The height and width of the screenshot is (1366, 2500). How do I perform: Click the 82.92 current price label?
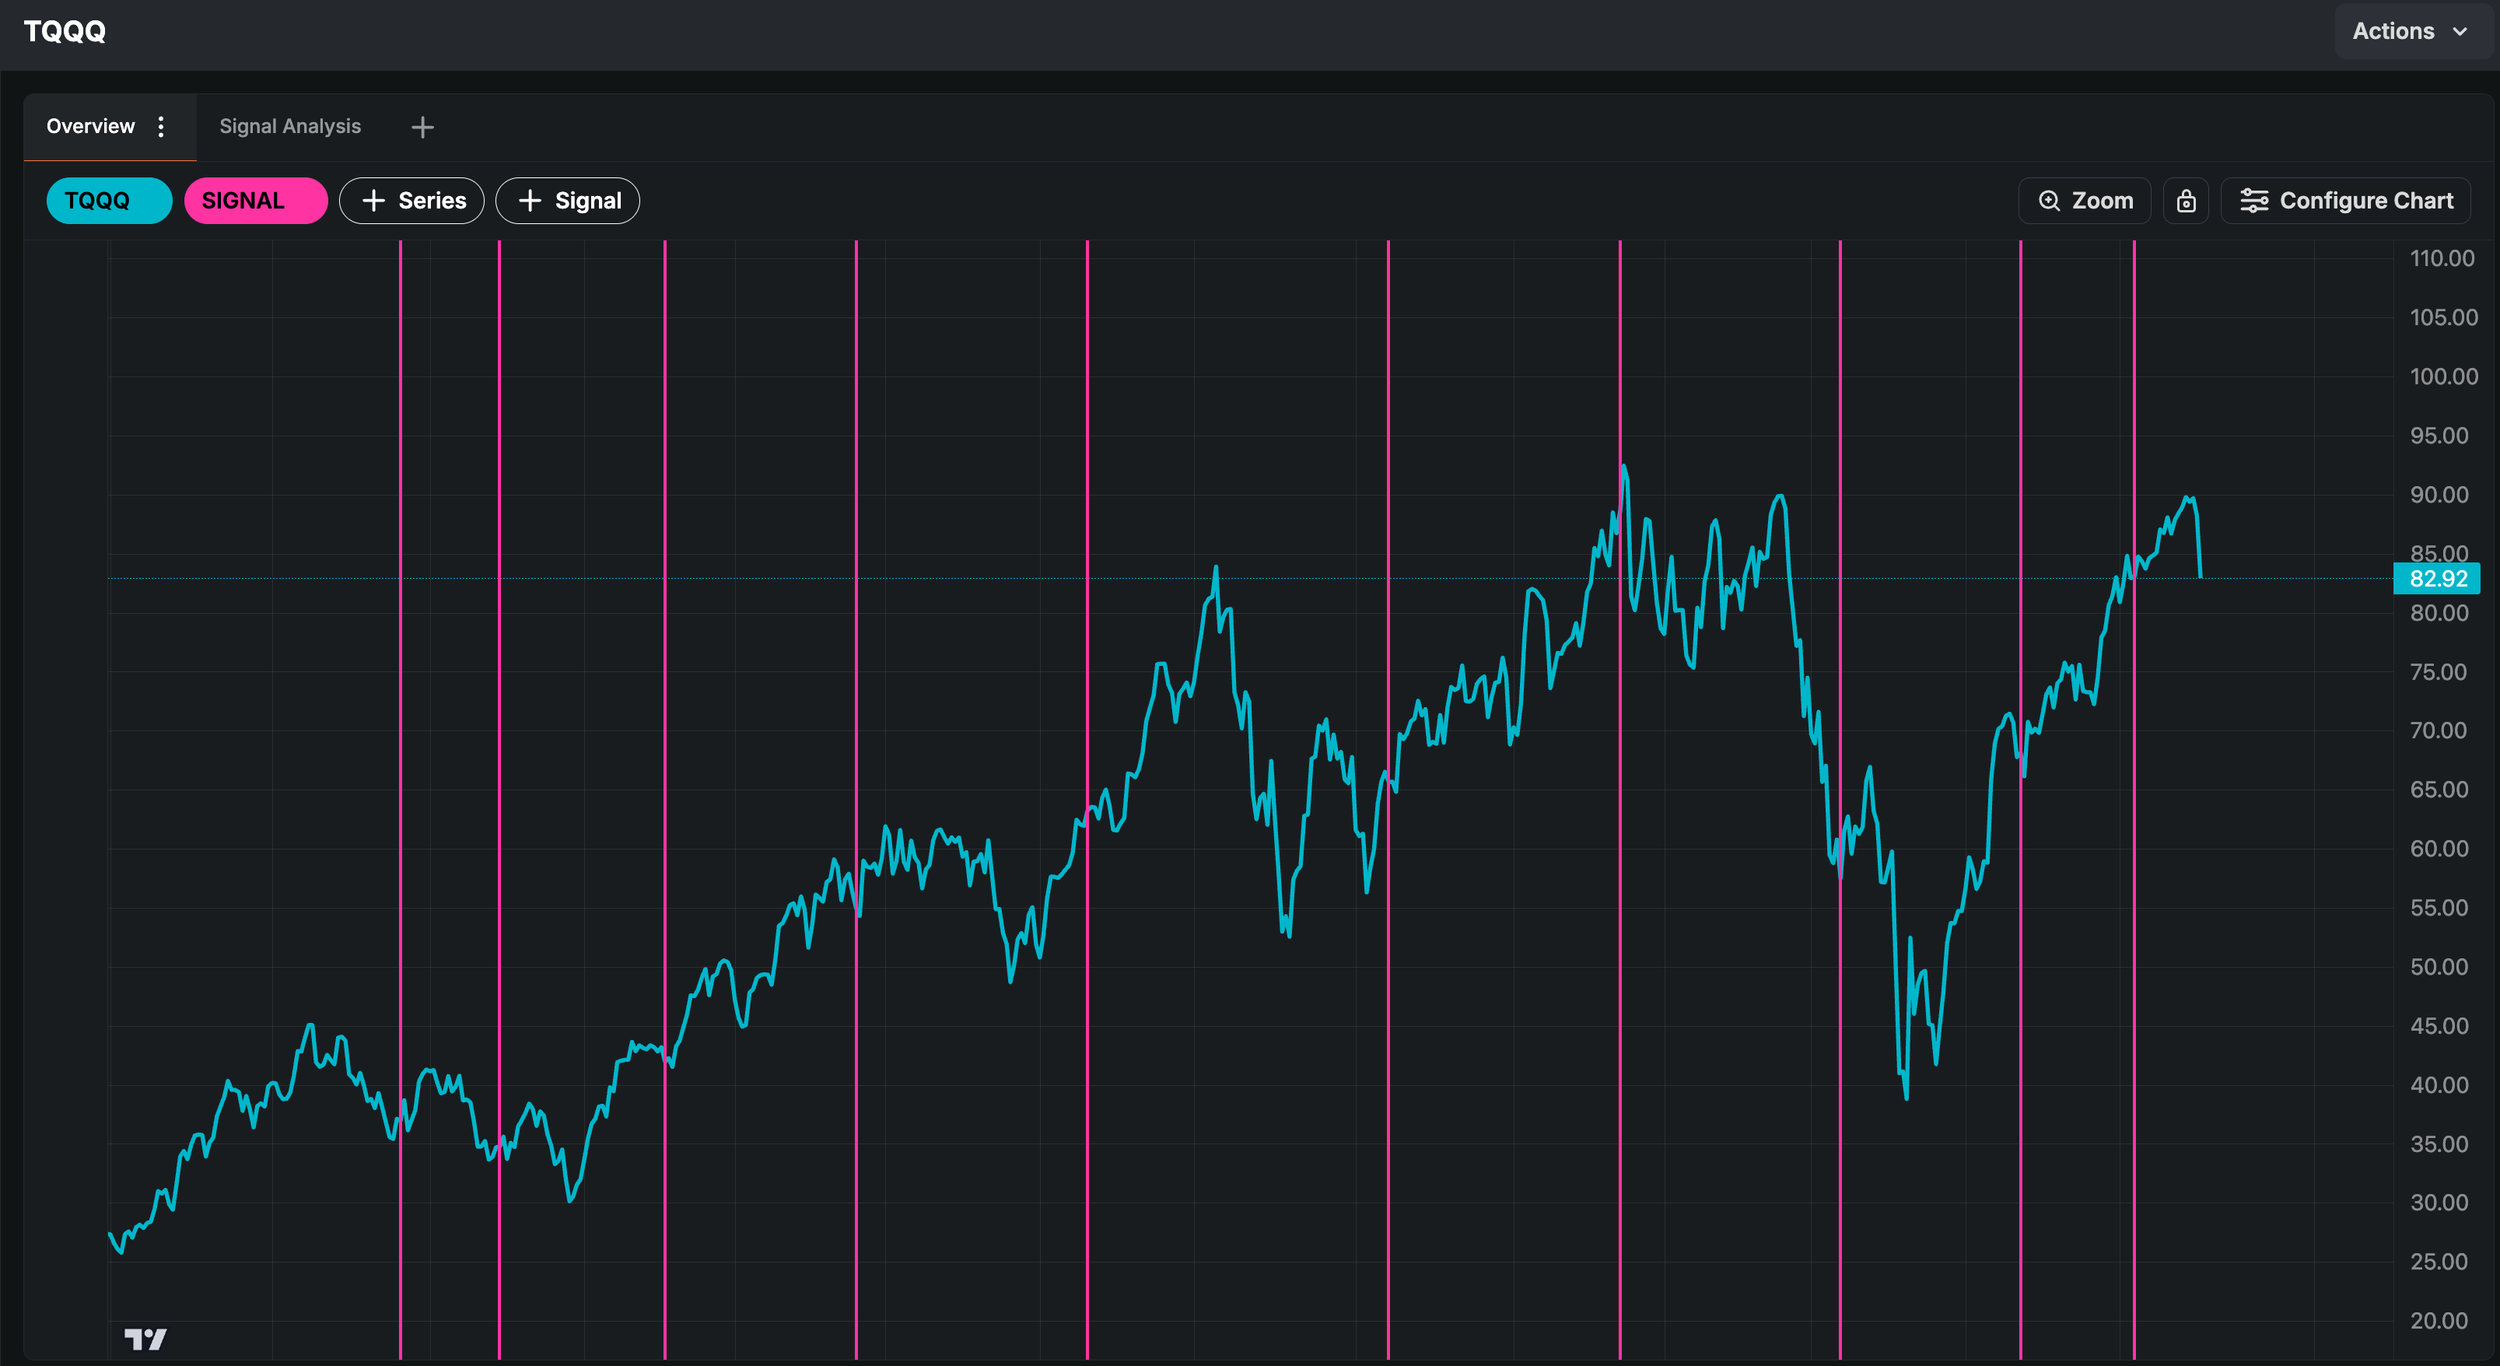[2438, 579]
